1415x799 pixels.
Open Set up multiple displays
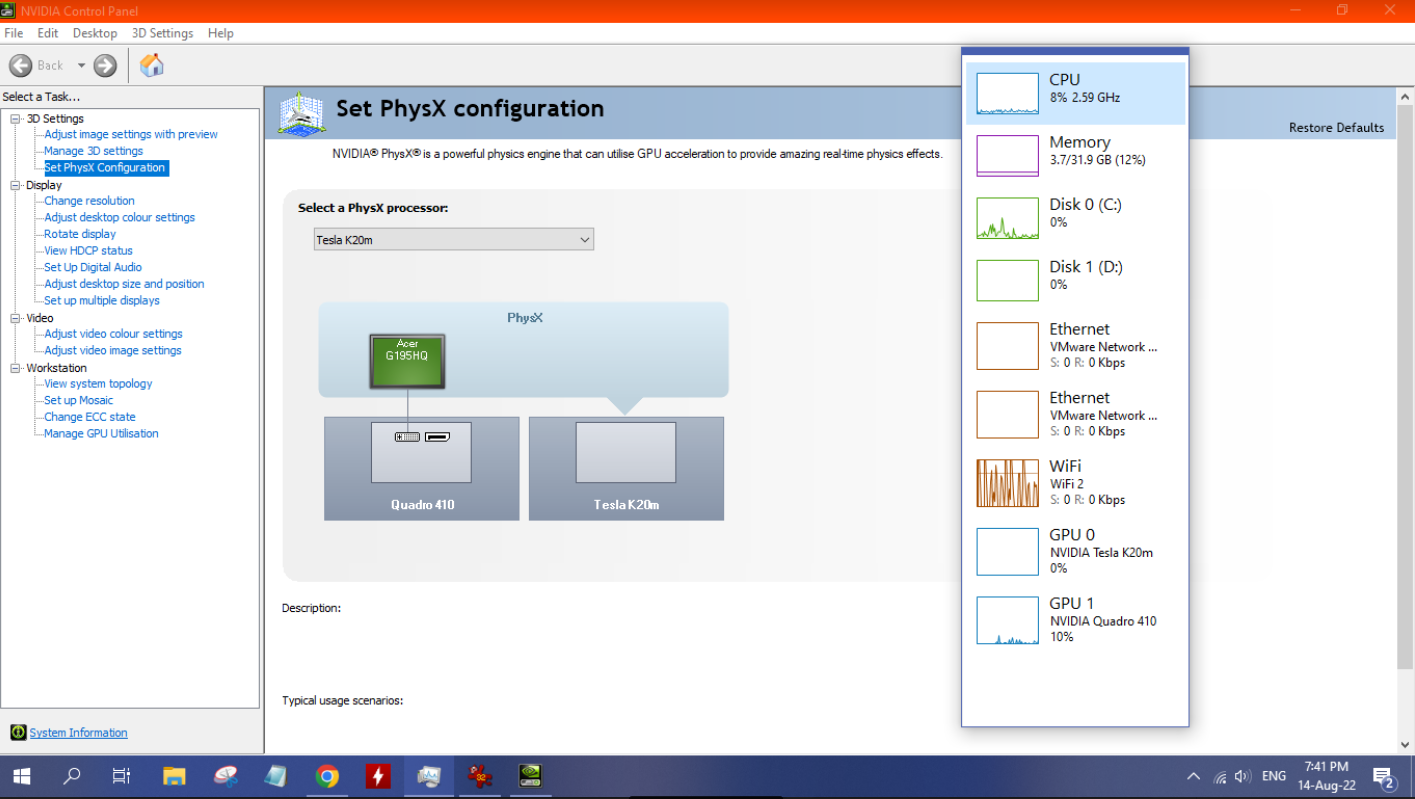point(102,300)
